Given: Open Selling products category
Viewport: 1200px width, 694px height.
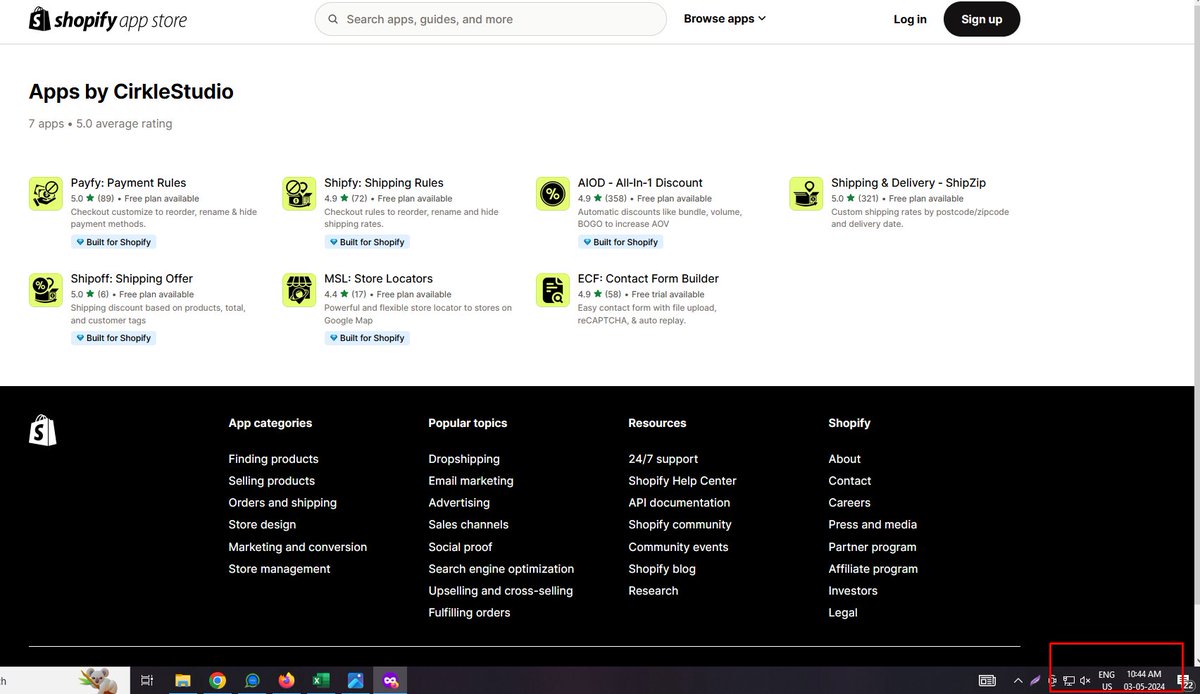Looking at the screenshot, I should (x=271, y=481).
